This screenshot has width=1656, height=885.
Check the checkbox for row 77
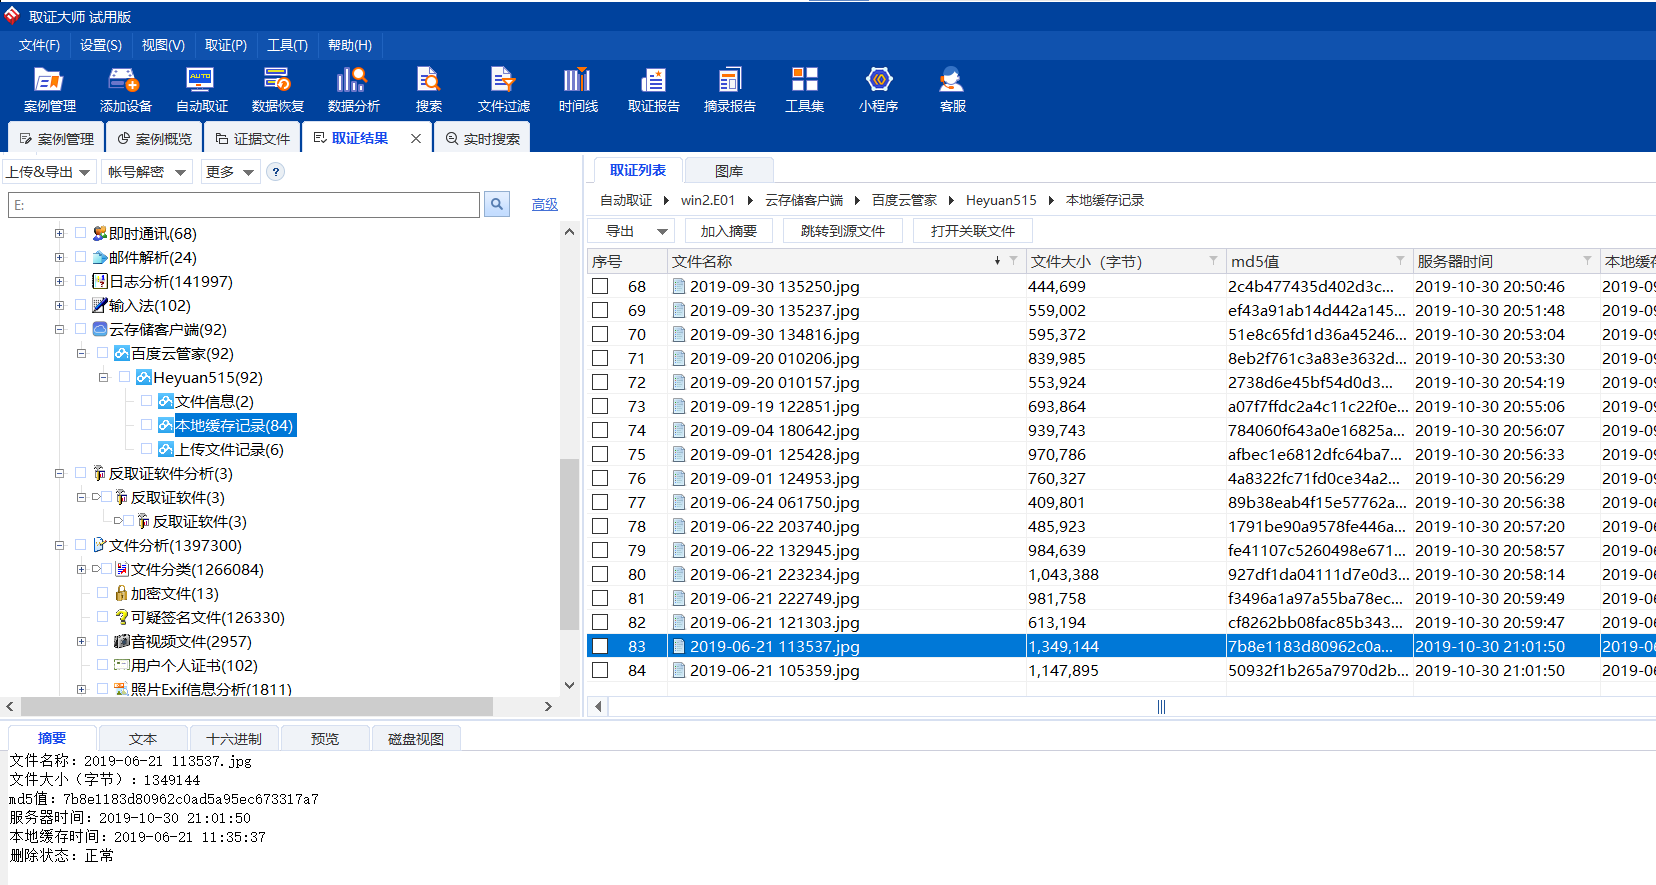(x=600, y=502)
